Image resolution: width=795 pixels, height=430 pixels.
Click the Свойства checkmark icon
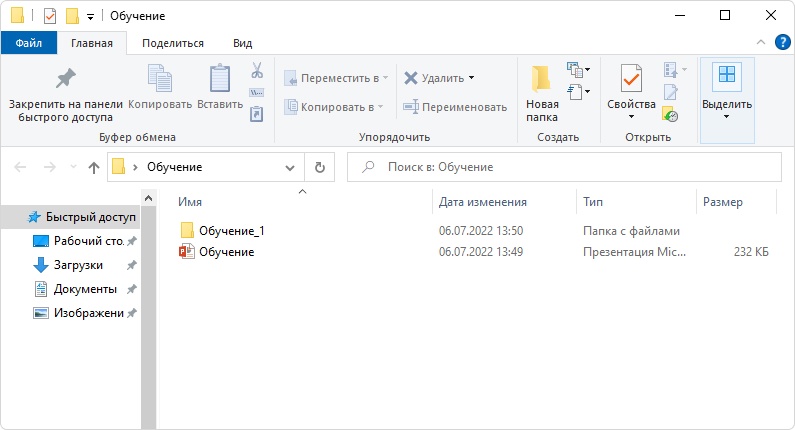click(x=631, y=78)
